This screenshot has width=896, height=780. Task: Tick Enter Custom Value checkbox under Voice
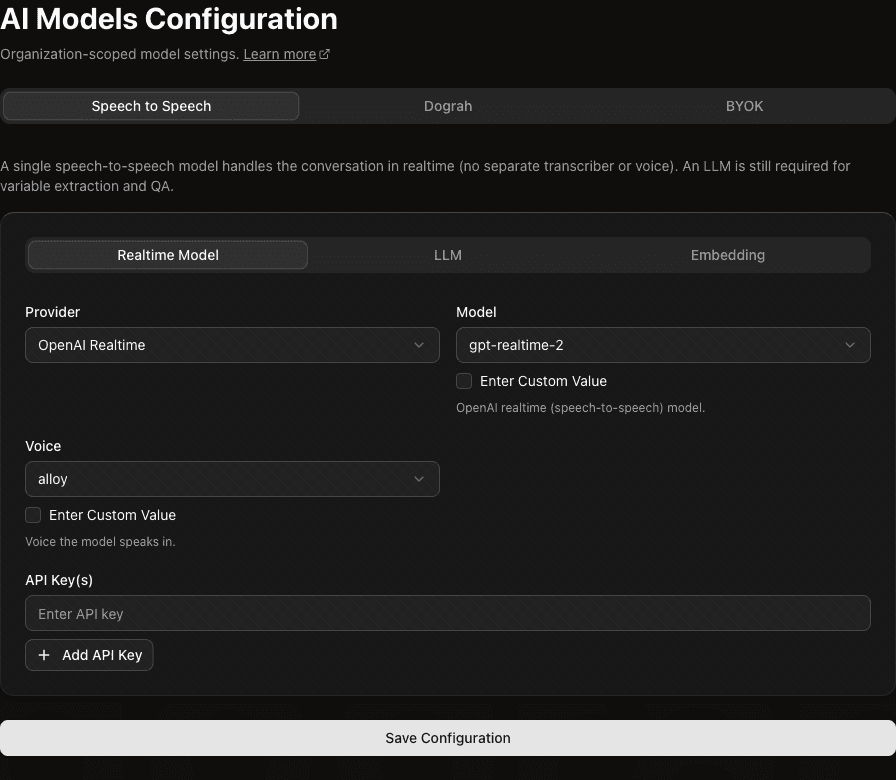pyautogui.click(x=33, y=515)
